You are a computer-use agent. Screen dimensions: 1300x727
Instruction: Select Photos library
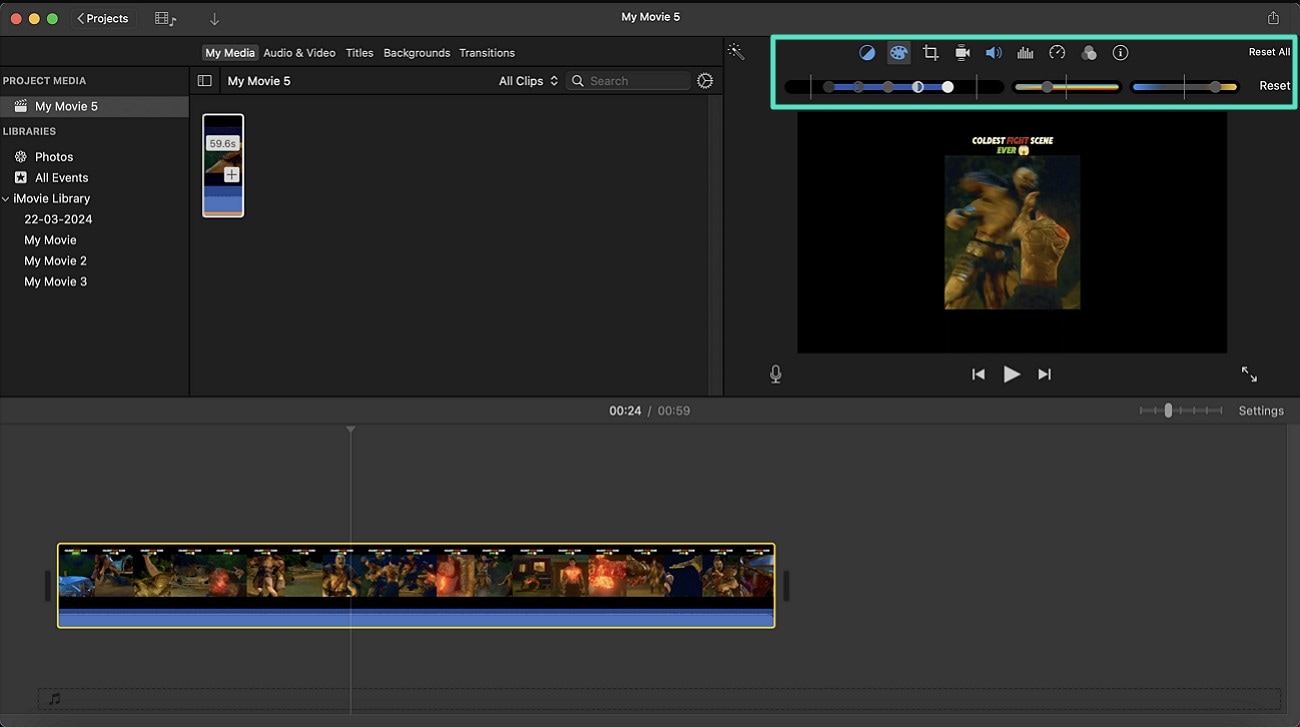(54, 157)
